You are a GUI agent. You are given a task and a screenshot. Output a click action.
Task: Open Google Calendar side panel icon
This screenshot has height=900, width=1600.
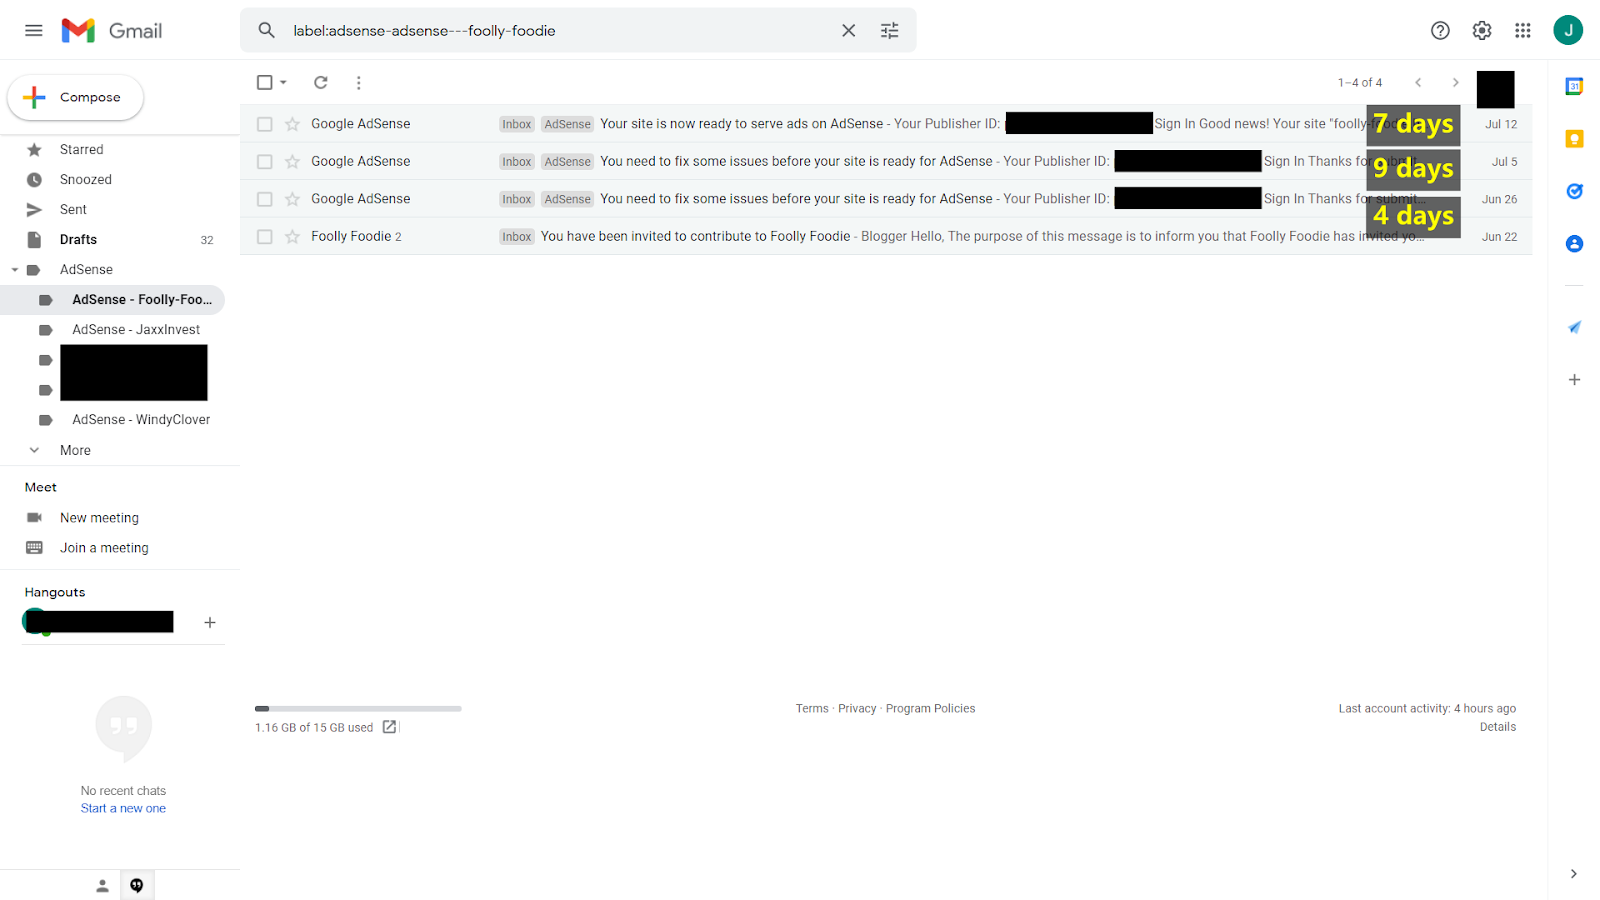coord(1574,87)
